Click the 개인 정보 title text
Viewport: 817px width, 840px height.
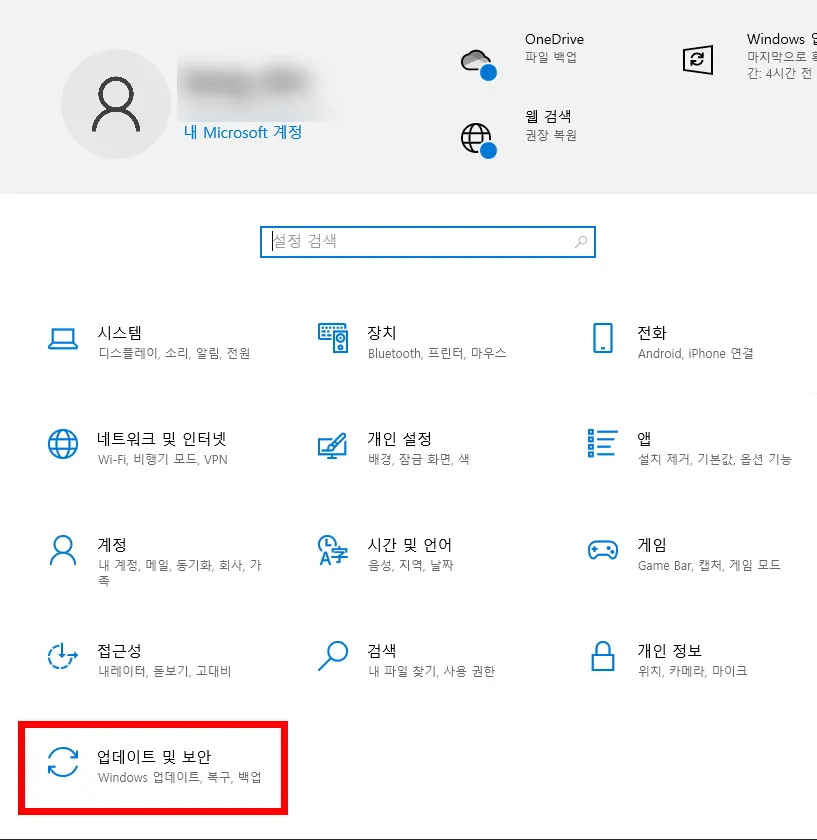click(670, 651)
